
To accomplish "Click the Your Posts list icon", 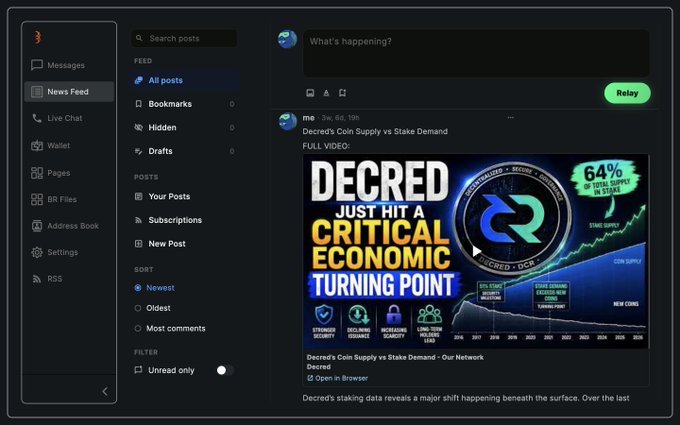I will tap(138, 196).
